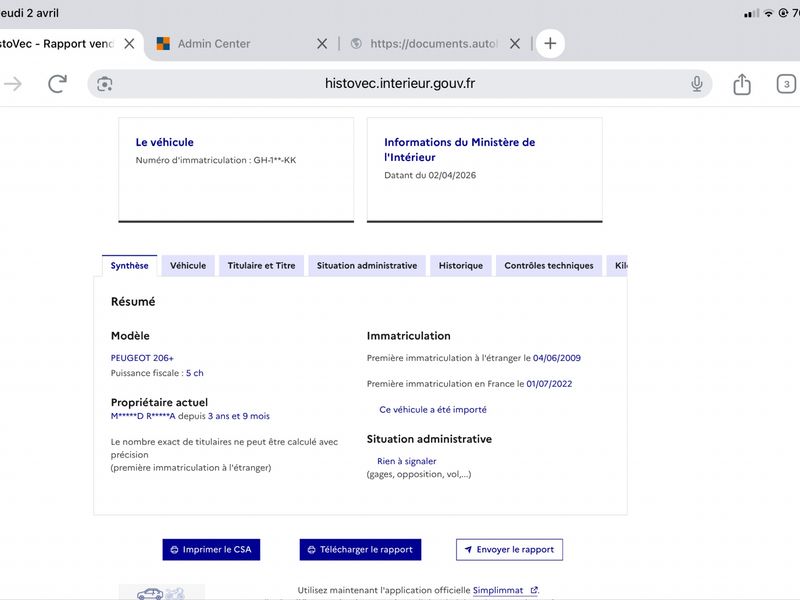This screenshot has height=600, width=800.
Task: Close the HistoVec Rapport tab
Action: 130,44
